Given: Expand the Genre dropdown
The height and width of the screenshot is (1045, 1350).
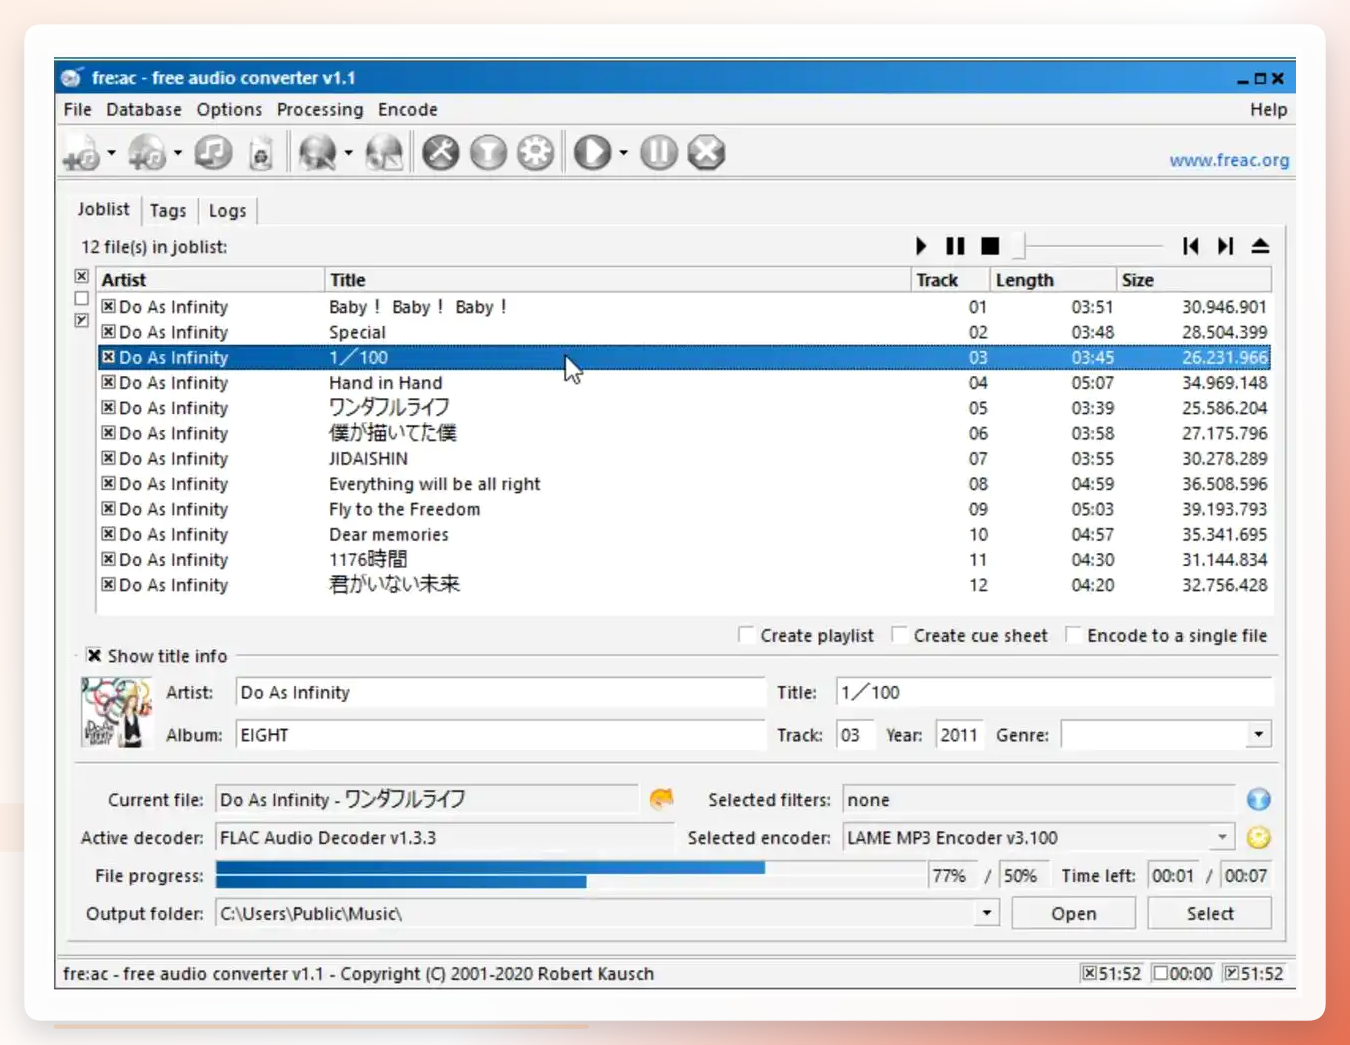Looking at the screenshot, I should pyautogui.click(x=1258, y=735).
